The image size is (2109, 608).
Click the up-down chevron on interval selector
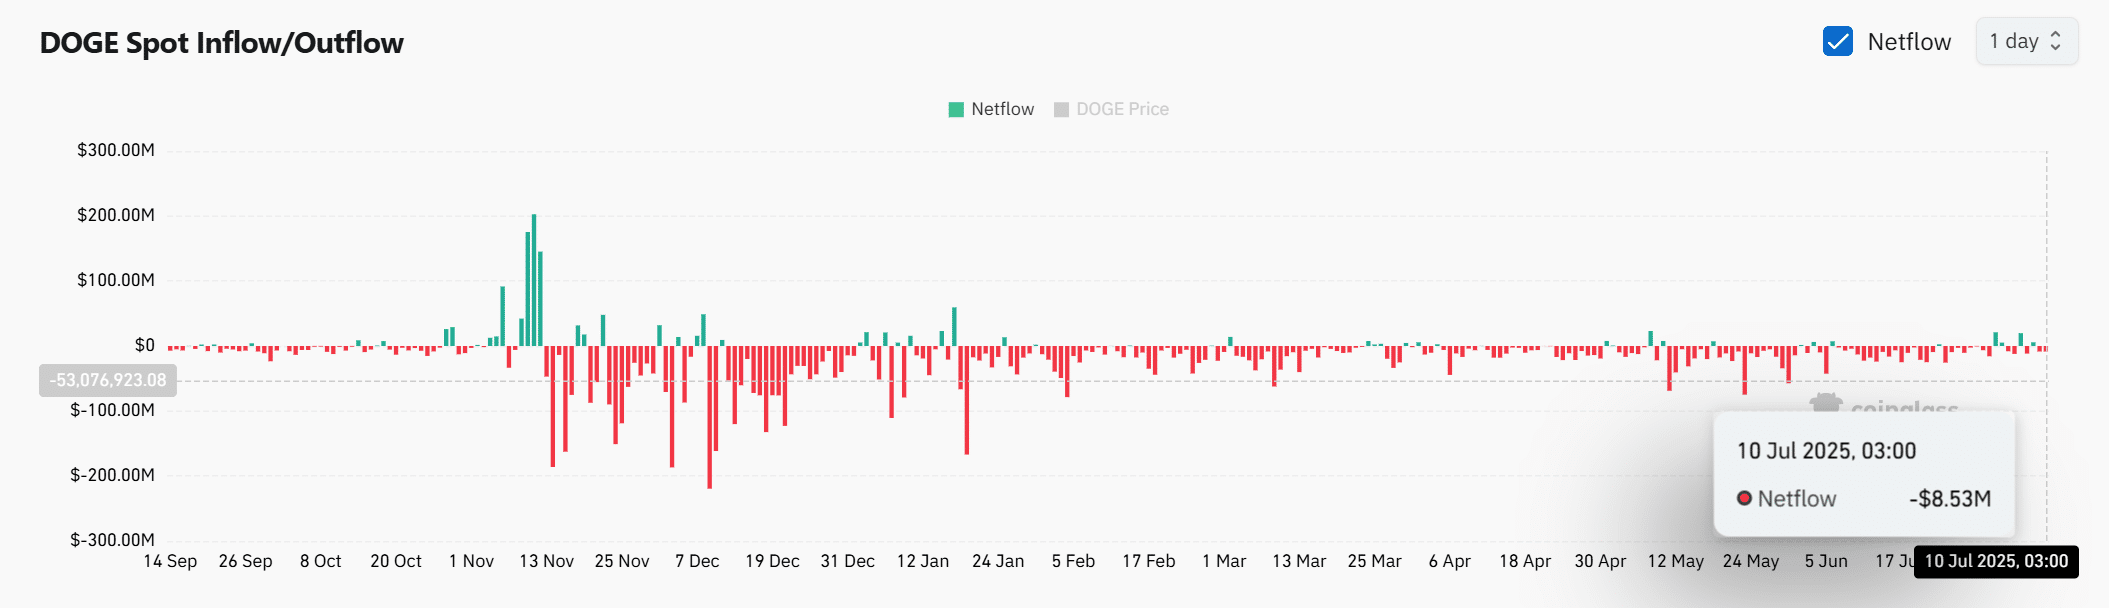pyautogui.click(x=2056, y=41)
